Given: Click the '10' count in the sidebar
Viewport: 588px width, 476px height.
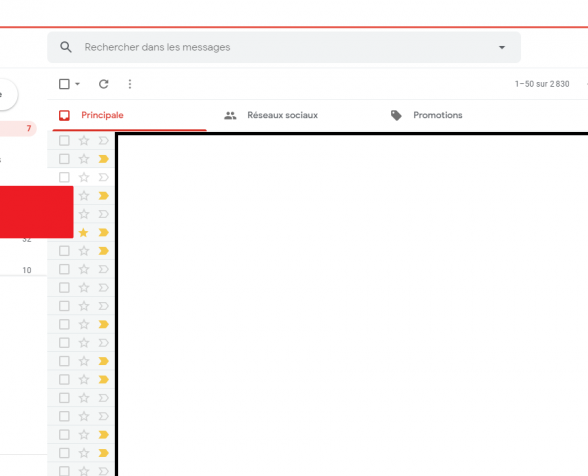Looking at the screenshot, I should point(27,270).
